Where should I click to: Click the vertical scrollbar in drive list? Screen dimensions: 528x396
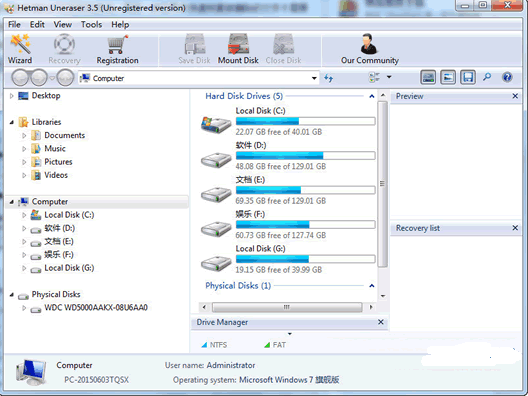pyautogui.click(x=383, y=184)
